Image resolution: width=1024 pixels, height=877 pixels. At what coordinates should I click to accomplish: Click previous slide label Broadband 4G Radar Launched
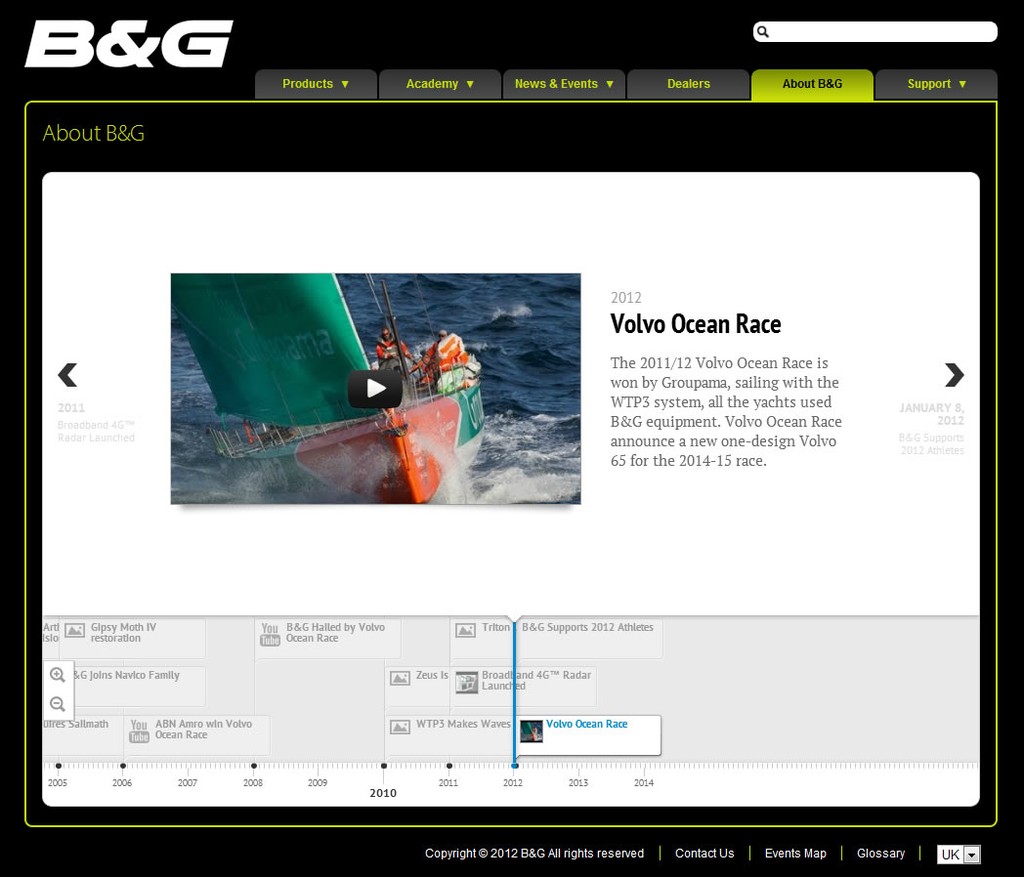coord(96,431)
